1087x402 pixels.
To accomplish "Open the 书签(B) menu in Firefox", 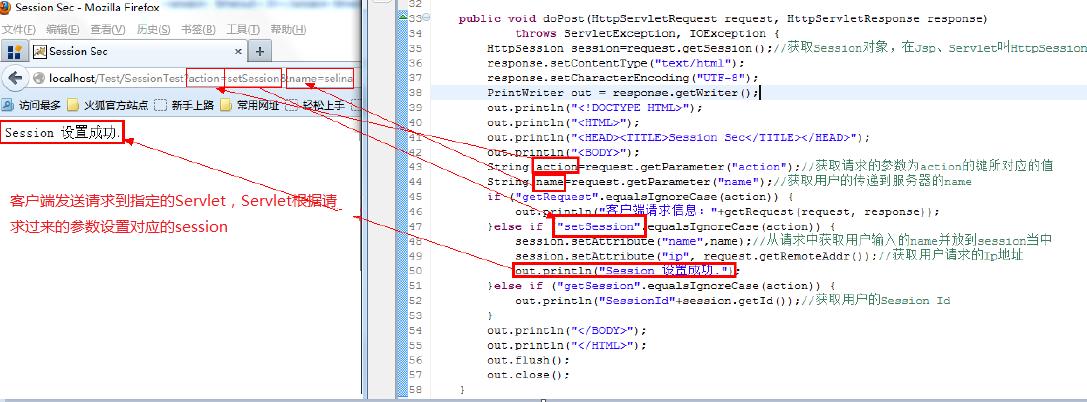I will coord(198,30).
